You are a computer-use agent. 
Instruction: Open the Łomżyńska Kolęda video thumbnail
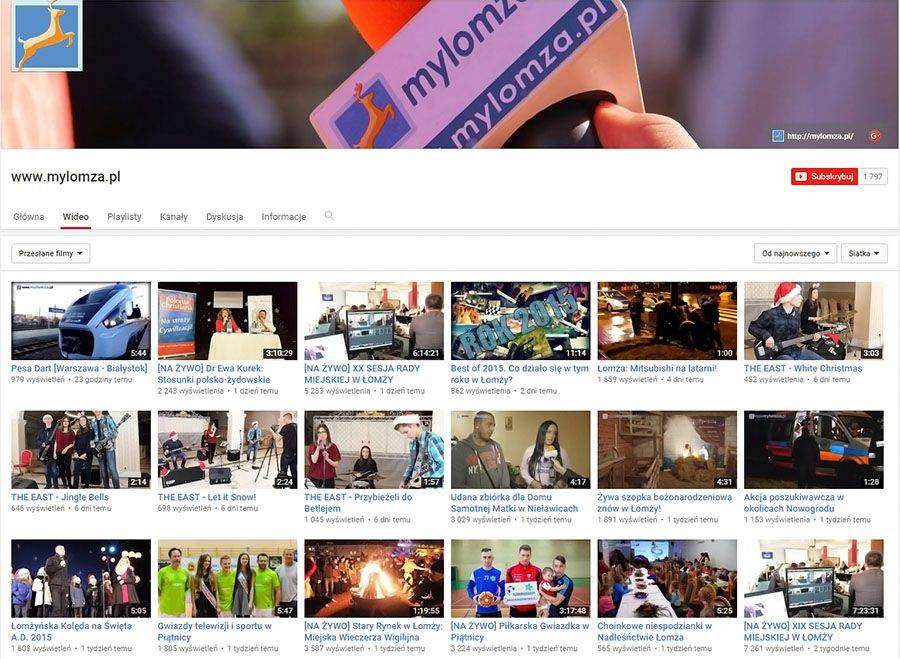pos(81,578)
